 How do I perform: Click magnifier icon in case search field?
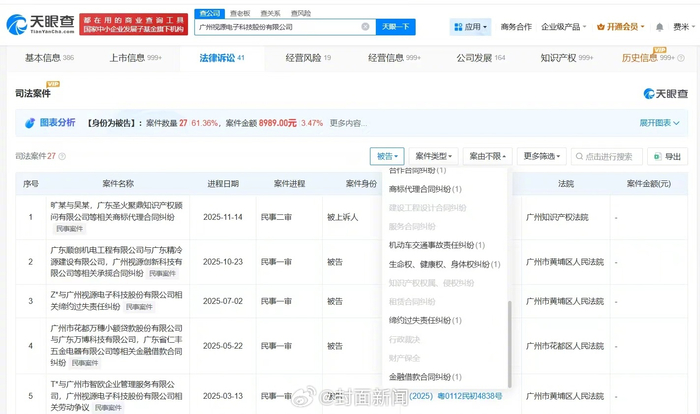tap(579, 157)
